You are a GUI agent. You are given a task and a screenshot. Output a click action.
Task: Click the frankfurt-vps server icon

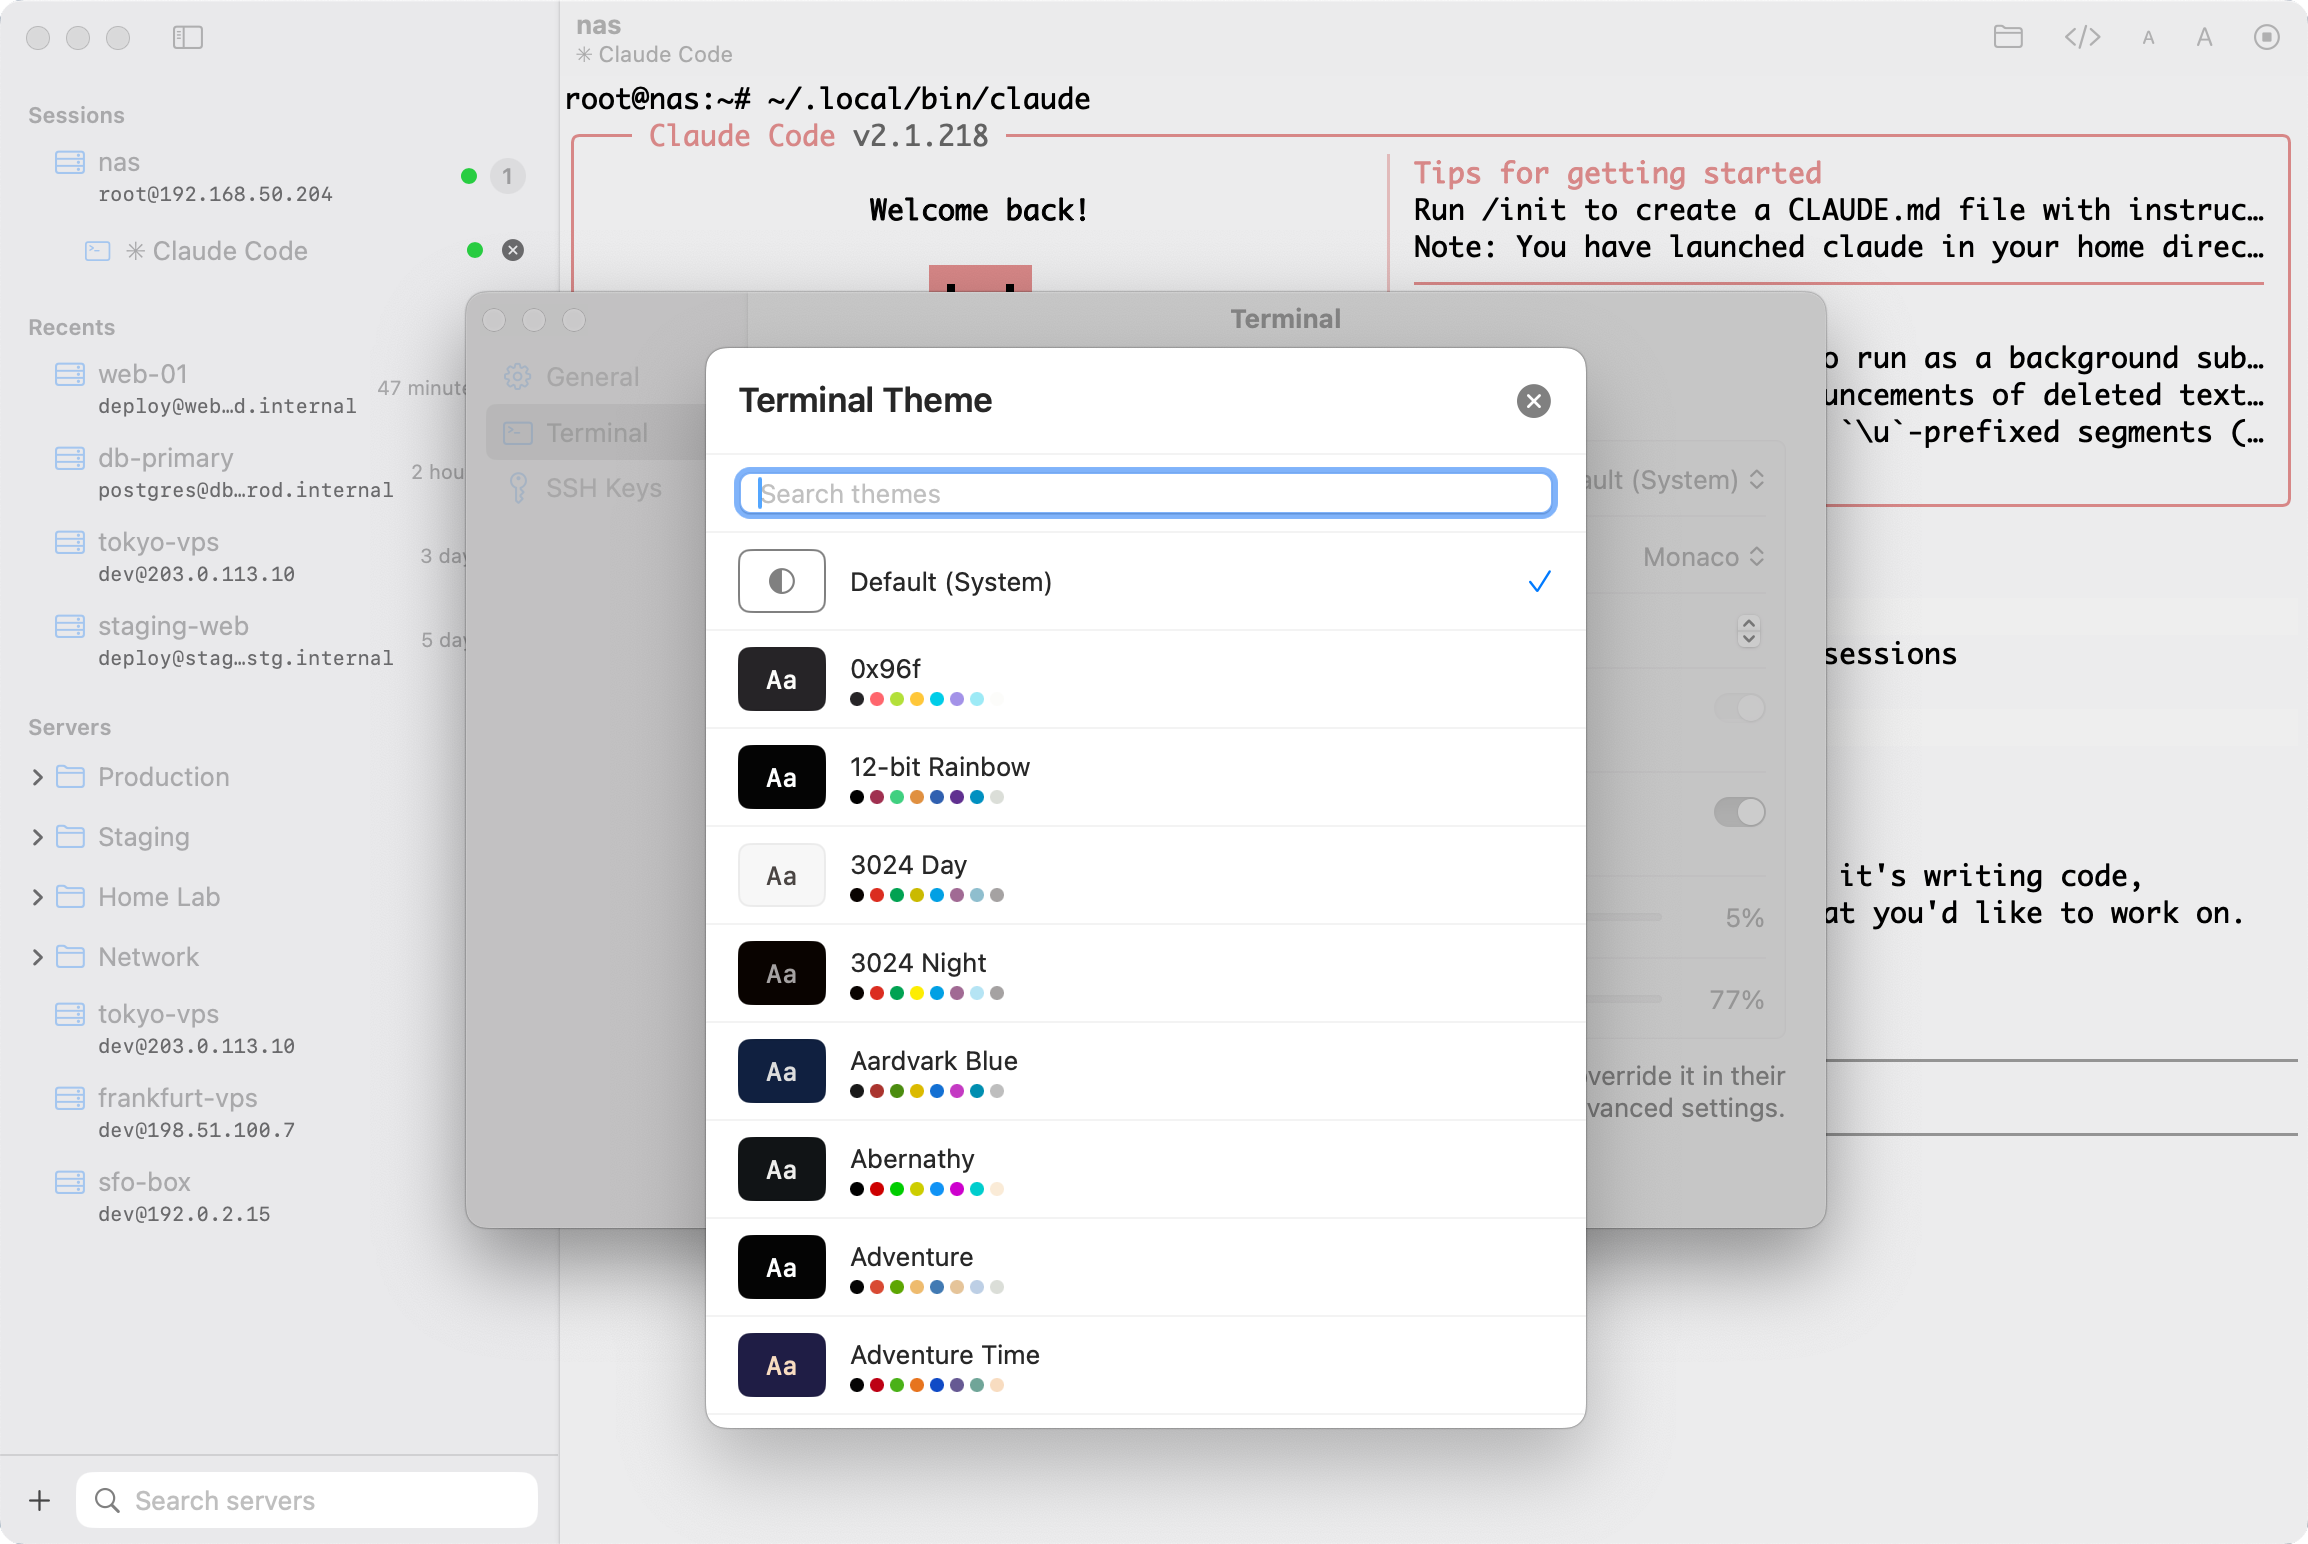(70, 1098)
